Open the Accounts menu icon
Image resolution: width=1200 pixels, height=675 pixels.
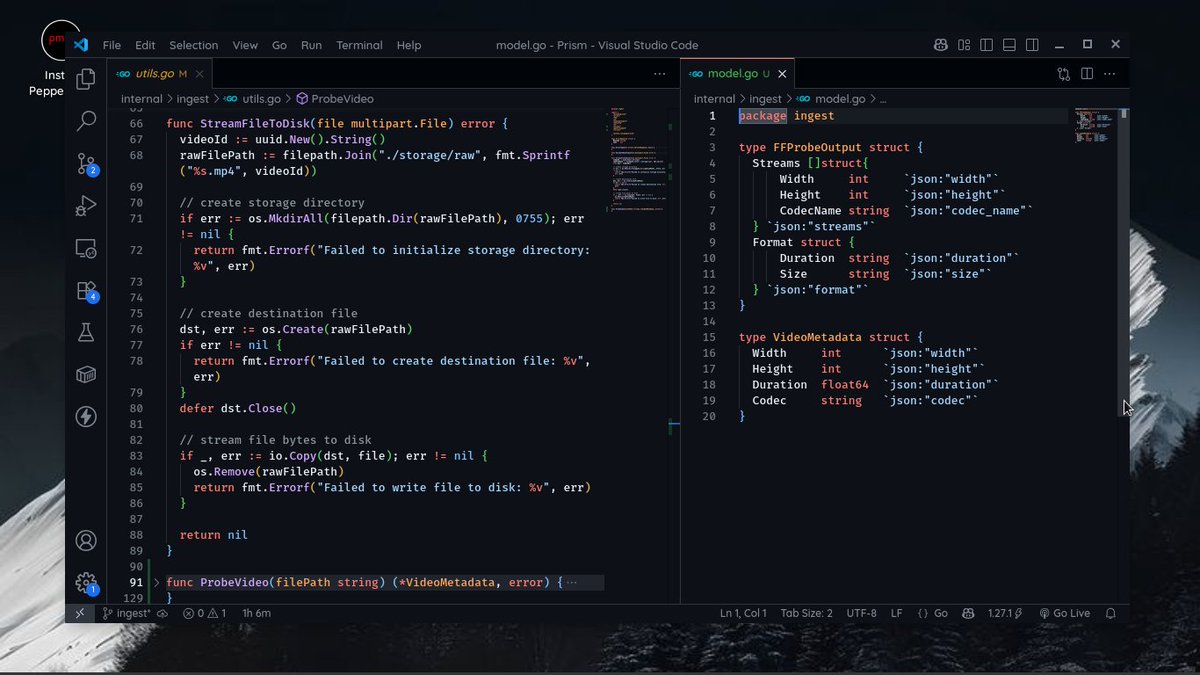tap(86, 541)
